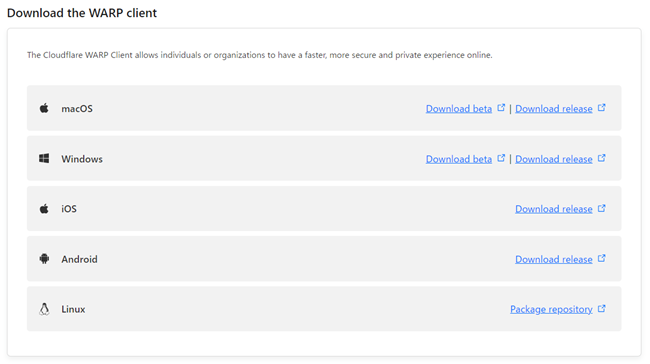
Task: Select the macOS row label
Action: (x=77, y=109)
